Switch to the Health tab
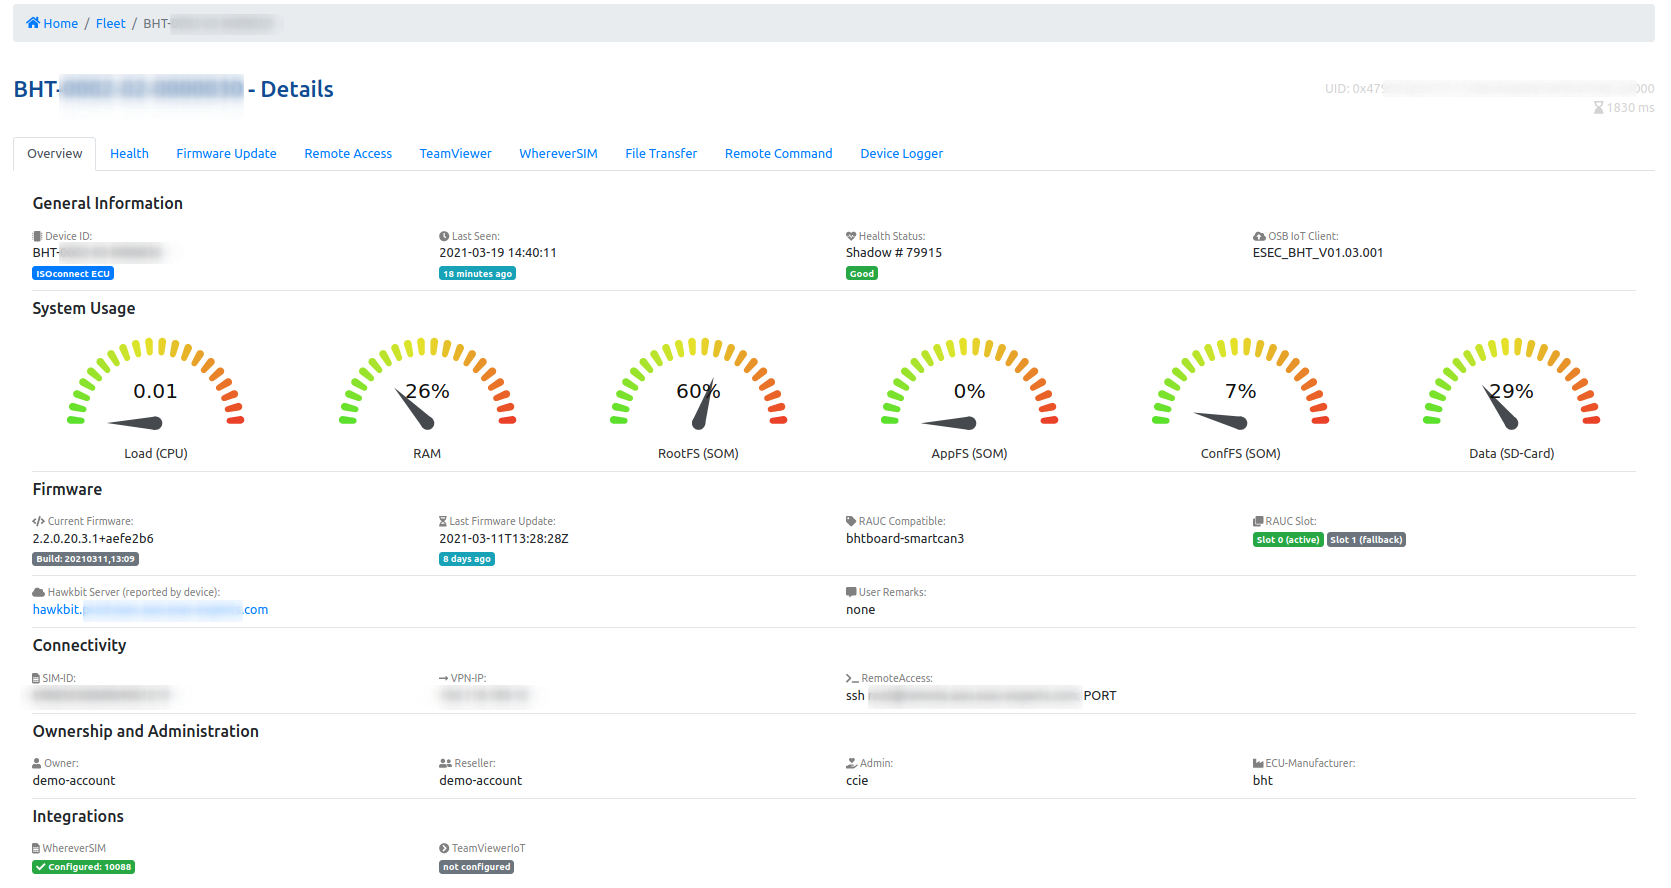 click(129, 154)
